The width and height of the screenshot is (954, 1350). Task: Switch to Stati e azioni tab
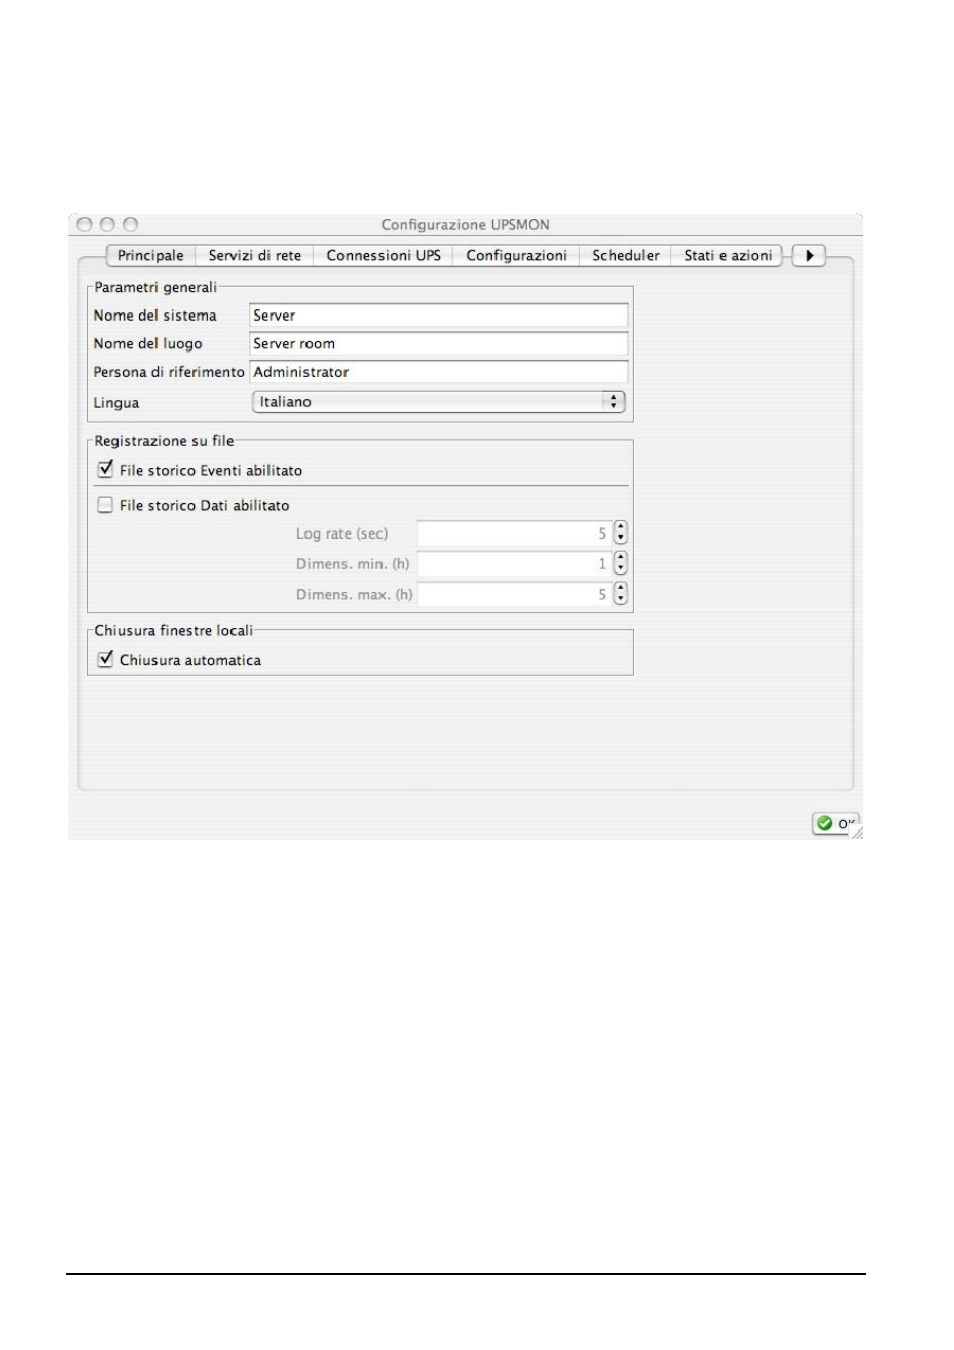(x=727, y=256)
